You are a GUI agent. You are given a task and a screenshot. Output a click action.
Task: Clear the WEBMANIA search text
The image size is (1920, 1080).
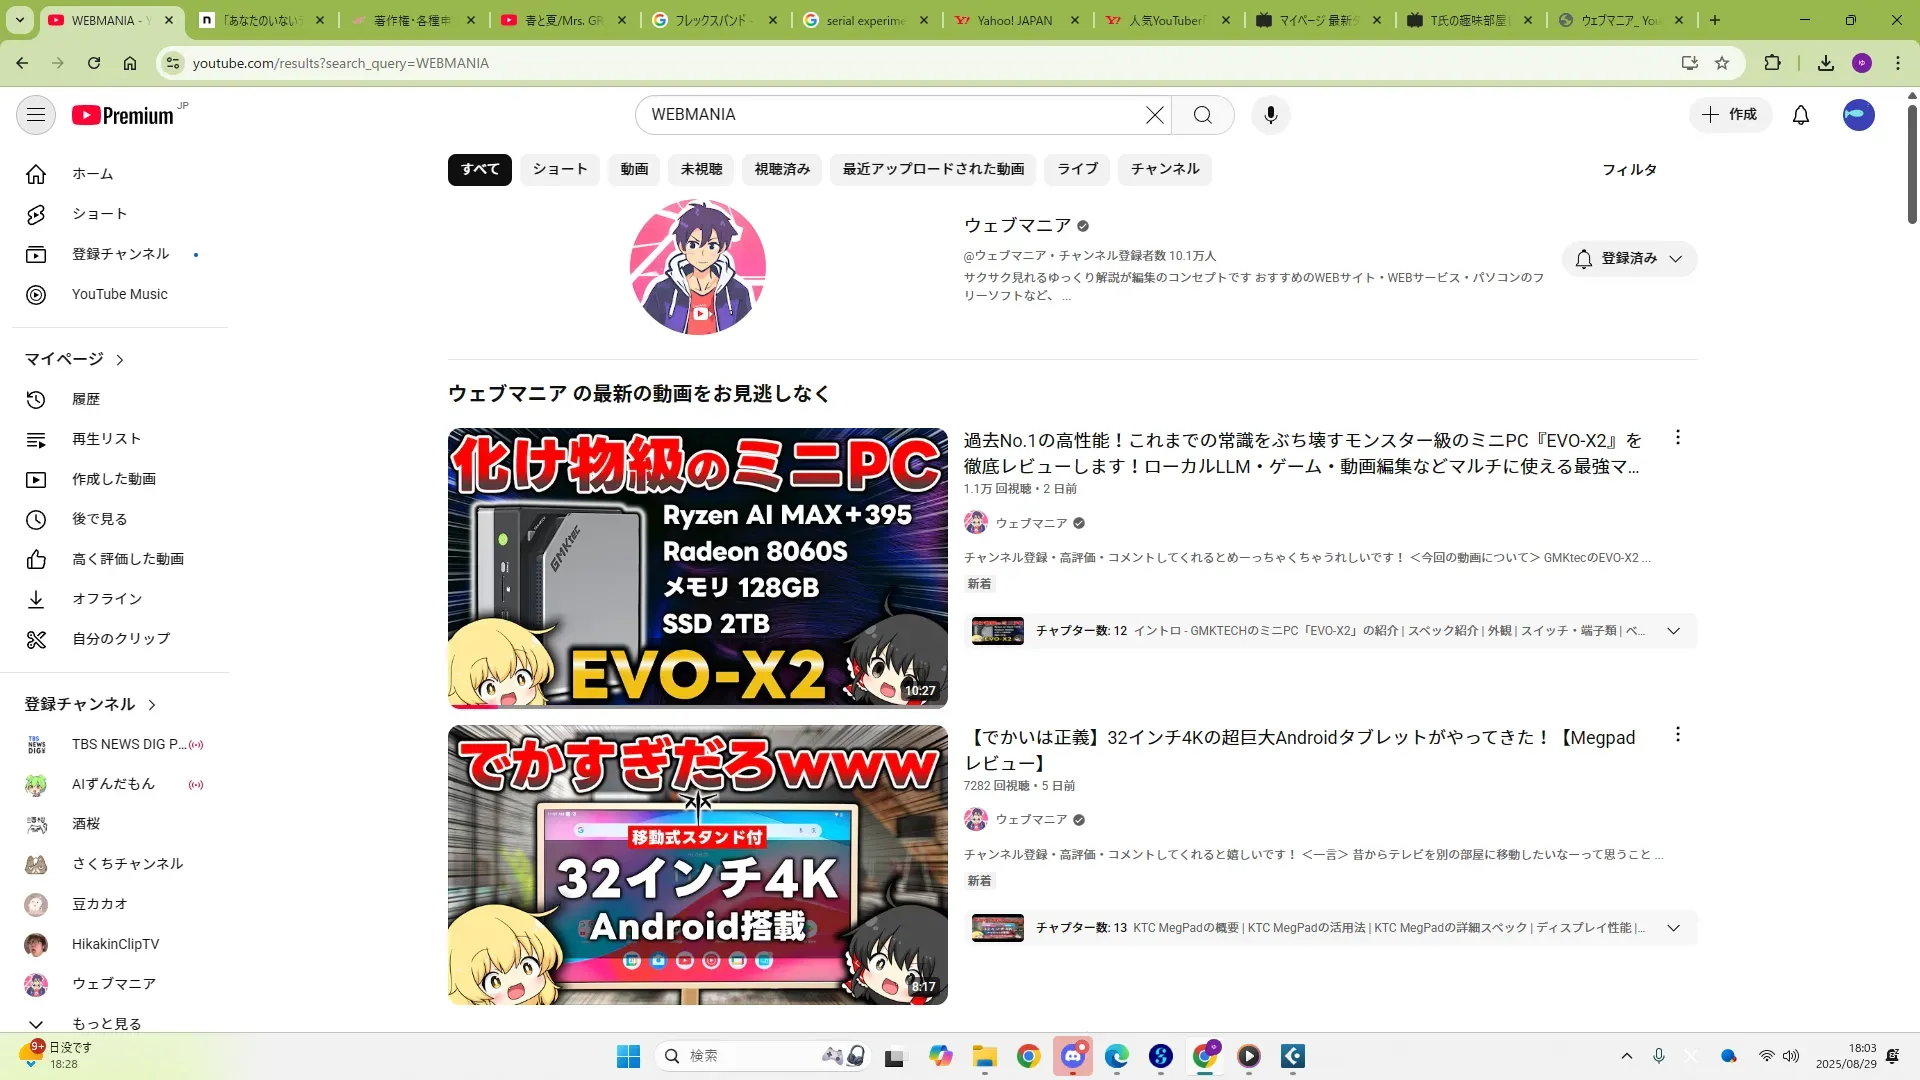[x=1154, y=115]
